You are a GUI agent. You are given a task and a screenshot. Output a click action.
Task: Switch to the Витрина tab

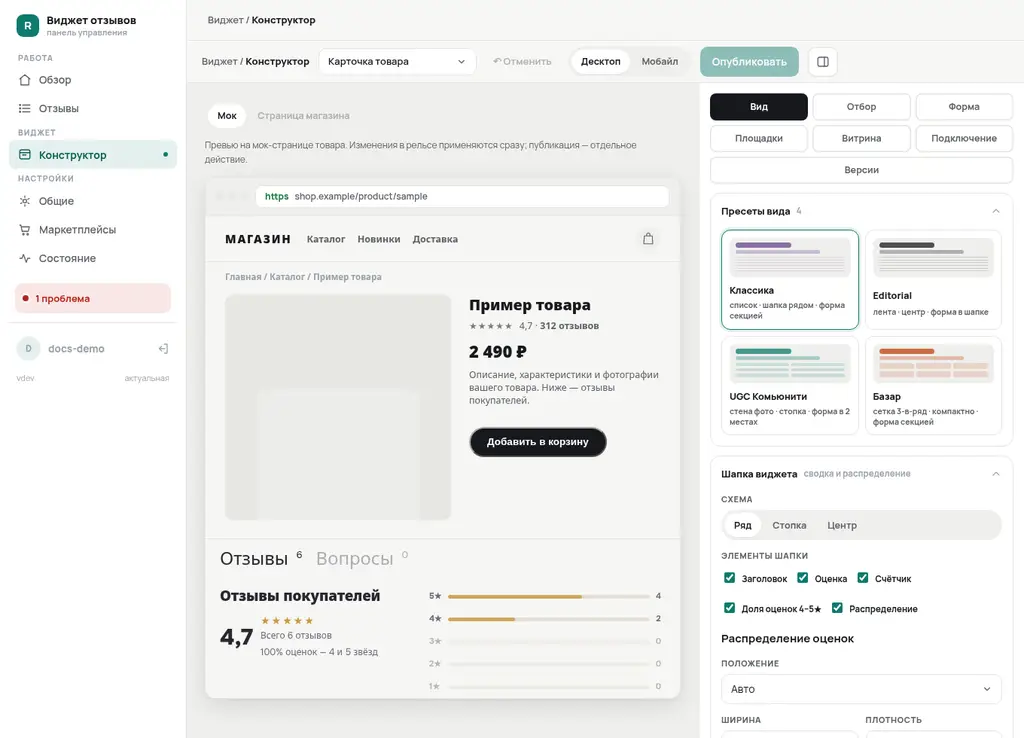click(x=861, y=138)
